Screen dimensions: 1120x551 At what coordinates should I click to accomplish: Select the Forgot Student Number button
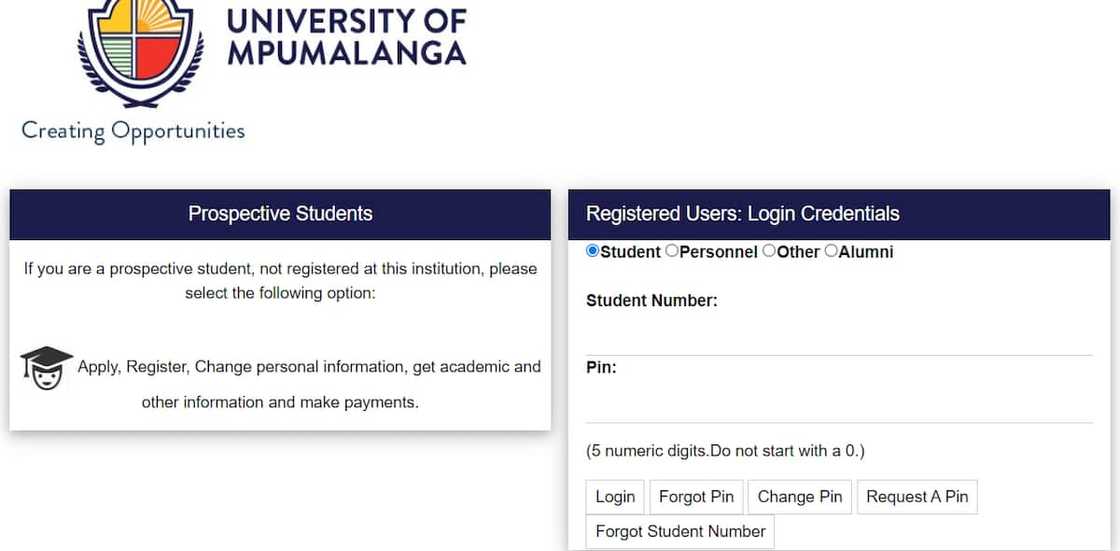click(680, 532)
